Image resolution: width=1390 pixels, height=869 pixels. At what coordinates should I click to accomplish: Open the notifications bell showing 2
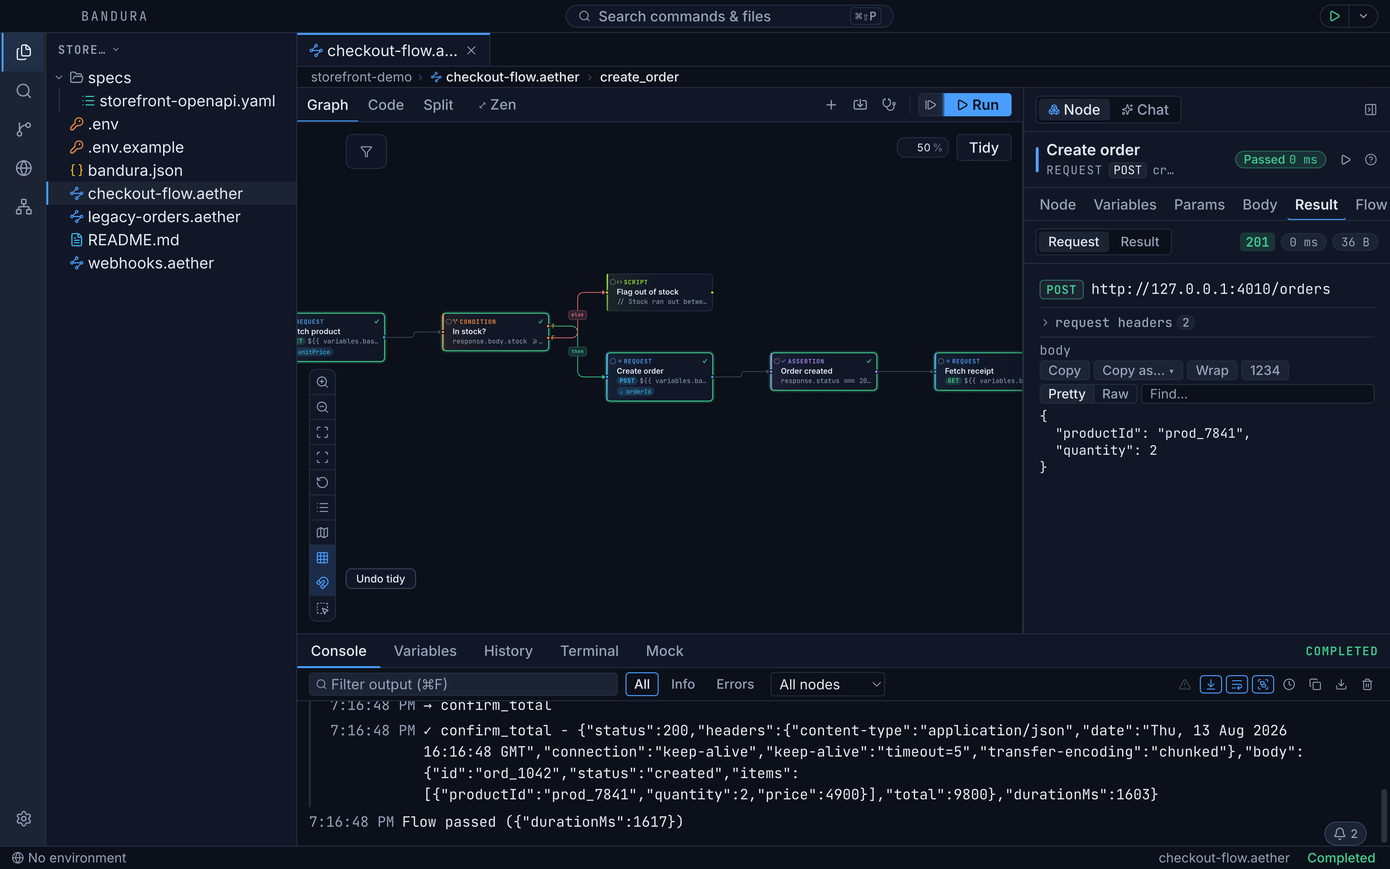click(x=1346, y=833)
